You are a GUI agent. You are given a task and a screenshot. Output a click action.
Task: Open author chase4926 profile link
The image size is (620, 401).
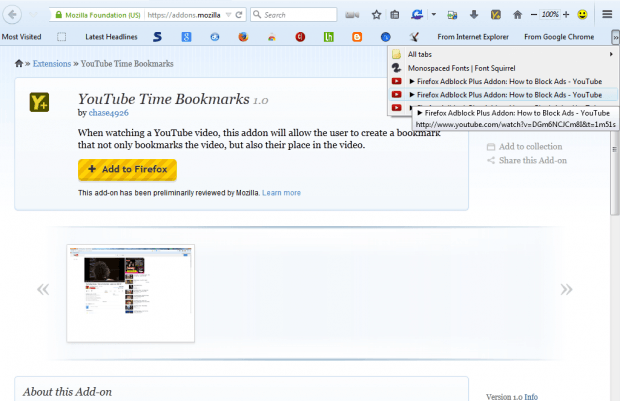(x=108, y=113)
